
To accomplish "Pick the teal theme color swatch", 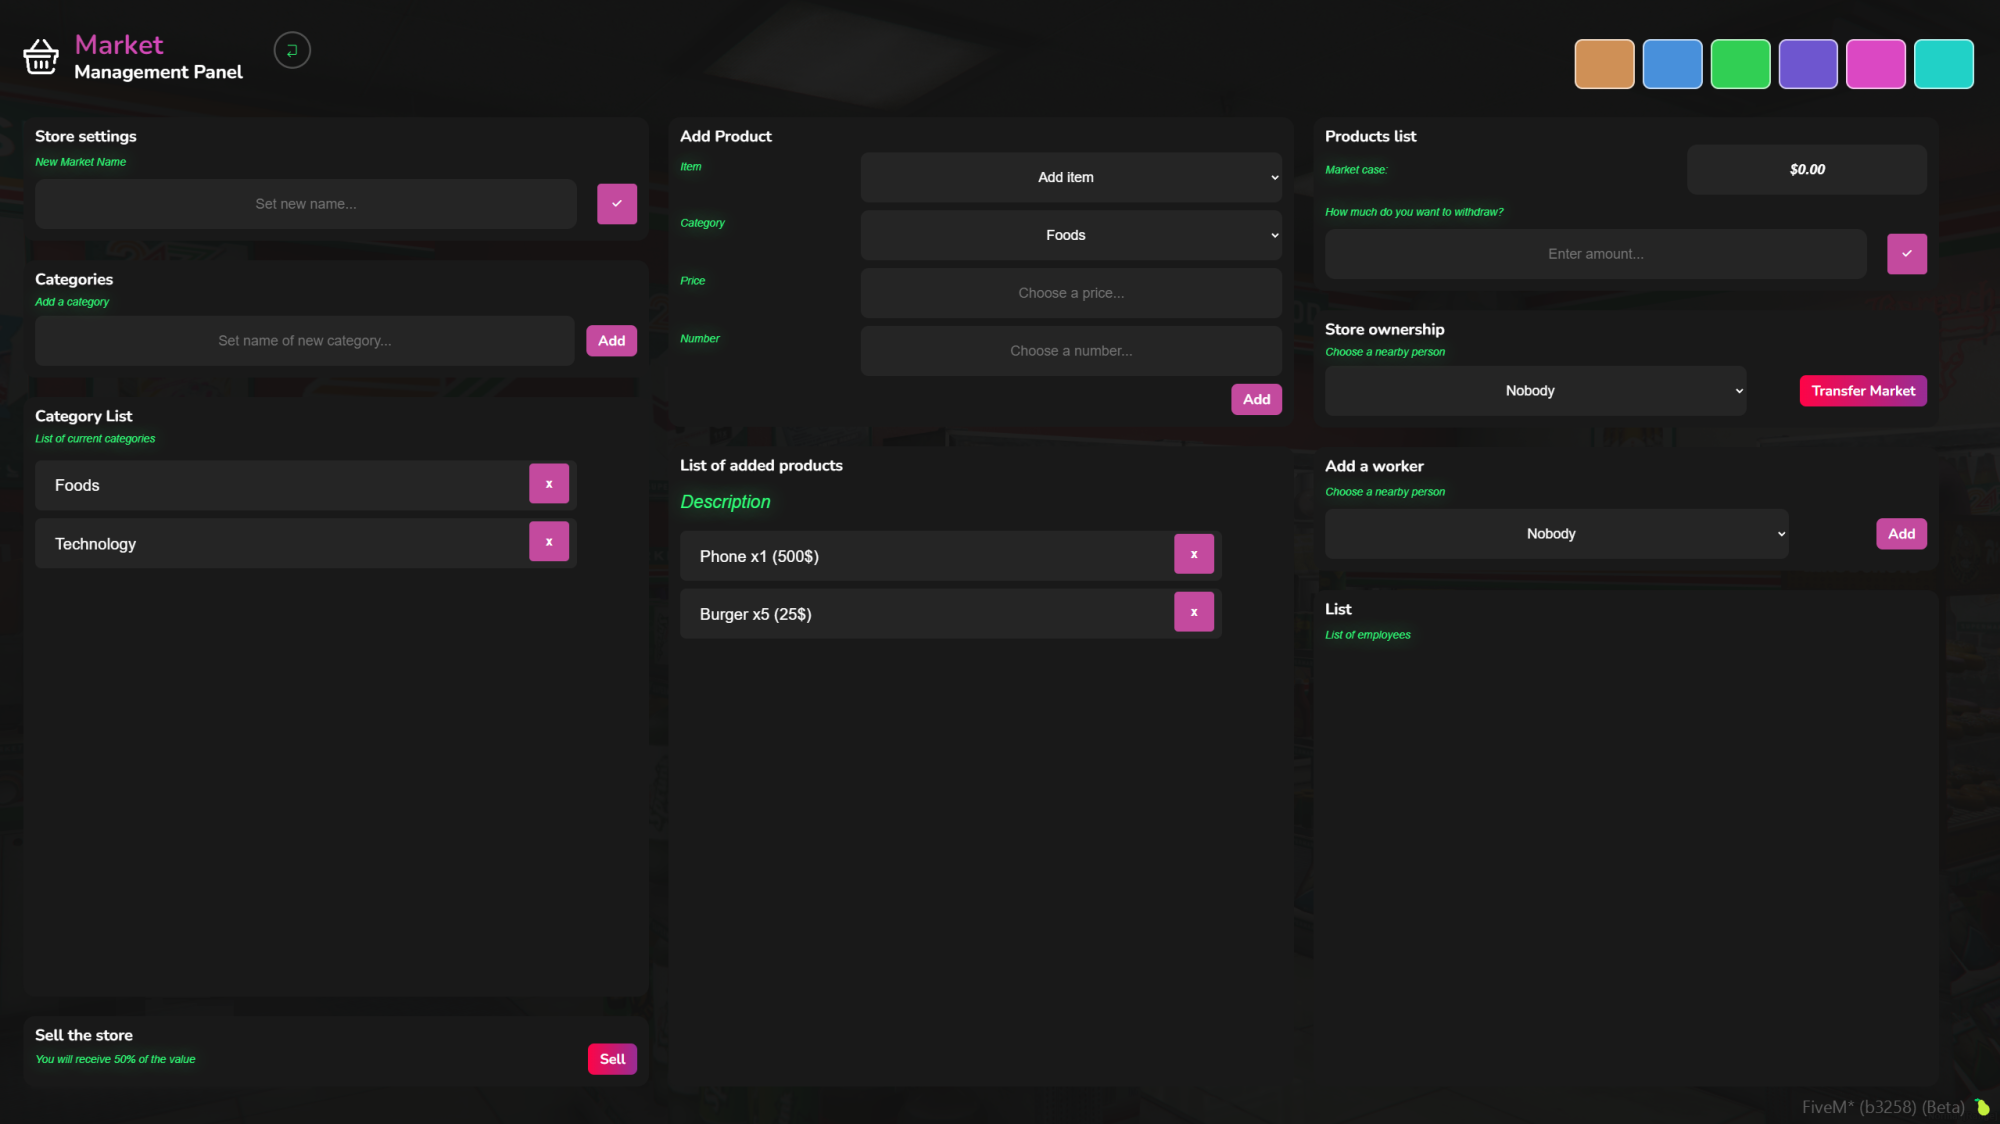I will coord(1943,64).
